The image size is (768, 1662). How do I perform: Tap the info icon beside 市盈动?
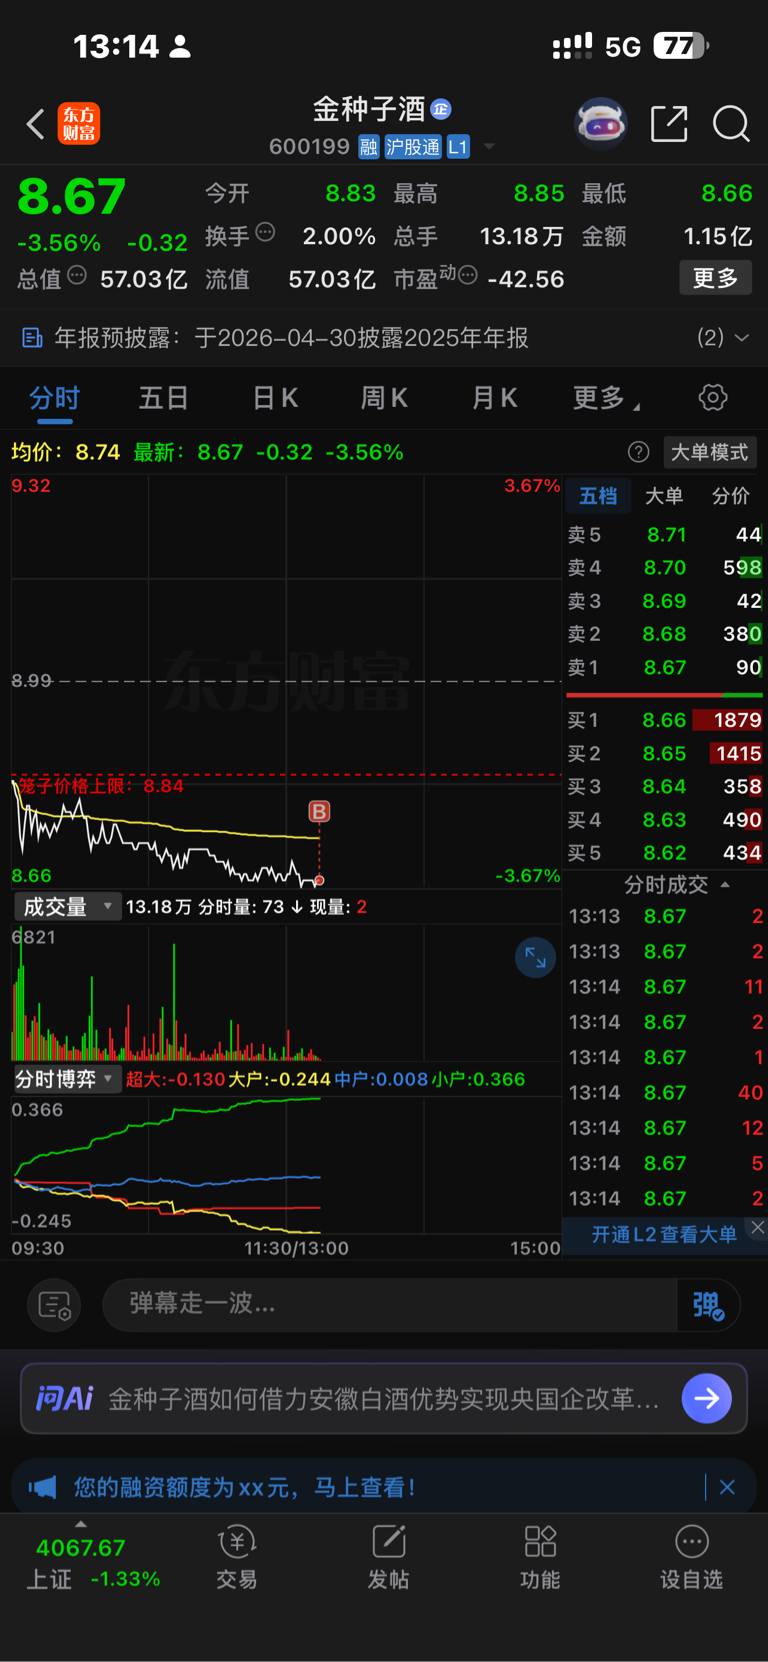(x=468, y=275)
